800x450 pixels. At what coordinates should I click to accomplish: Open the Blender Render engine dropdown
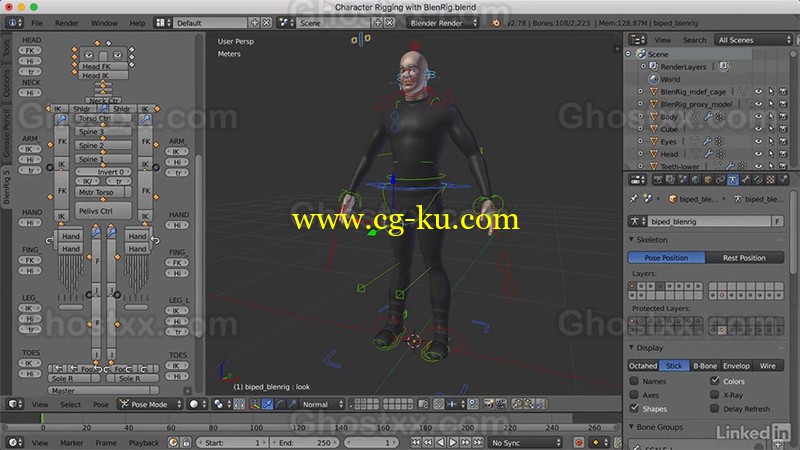point(442,22)
